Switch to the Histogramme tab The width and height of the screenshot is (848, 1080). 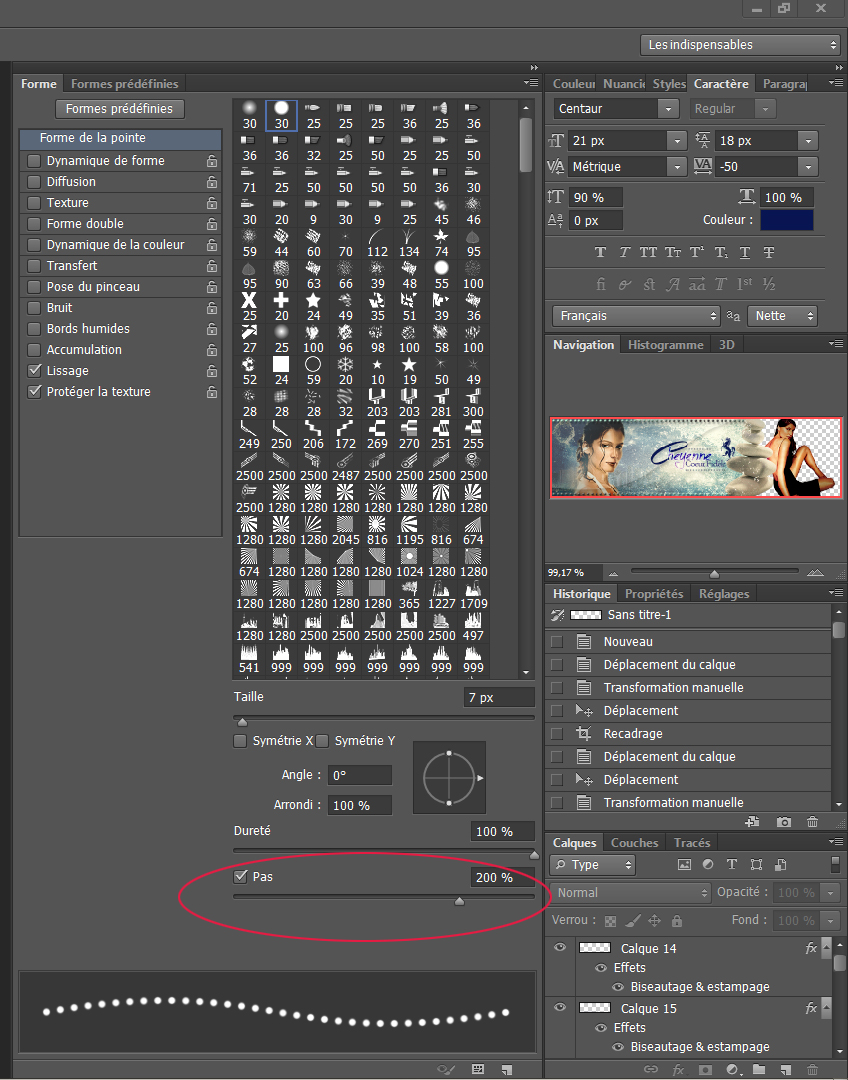(665, 344)
